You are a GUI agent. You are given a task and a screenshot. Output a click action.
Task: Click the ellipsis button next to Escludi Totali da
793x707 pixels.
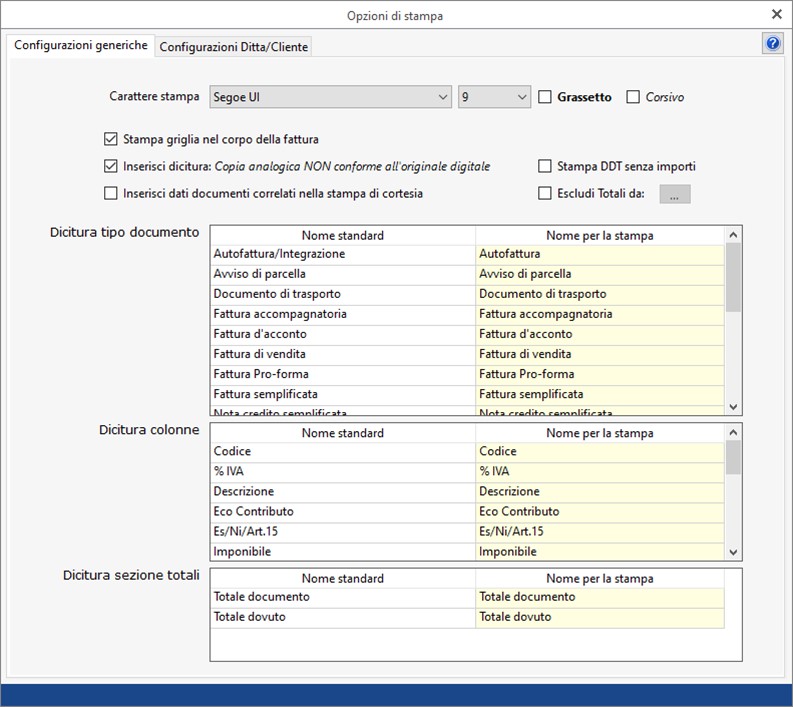[x=675, y=194]
